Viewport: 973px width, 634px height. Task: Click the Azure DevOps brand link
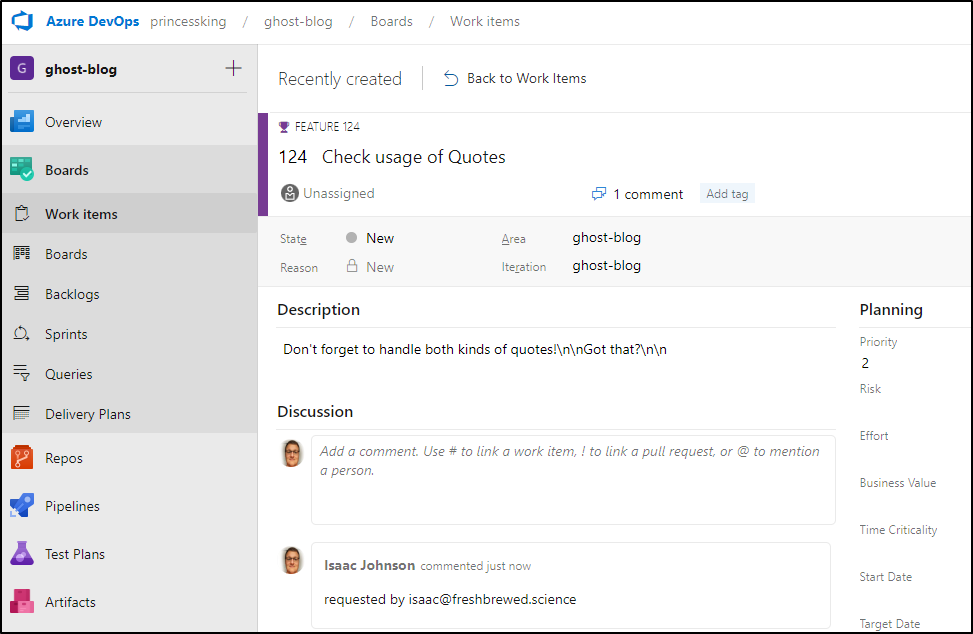(92, 21)
